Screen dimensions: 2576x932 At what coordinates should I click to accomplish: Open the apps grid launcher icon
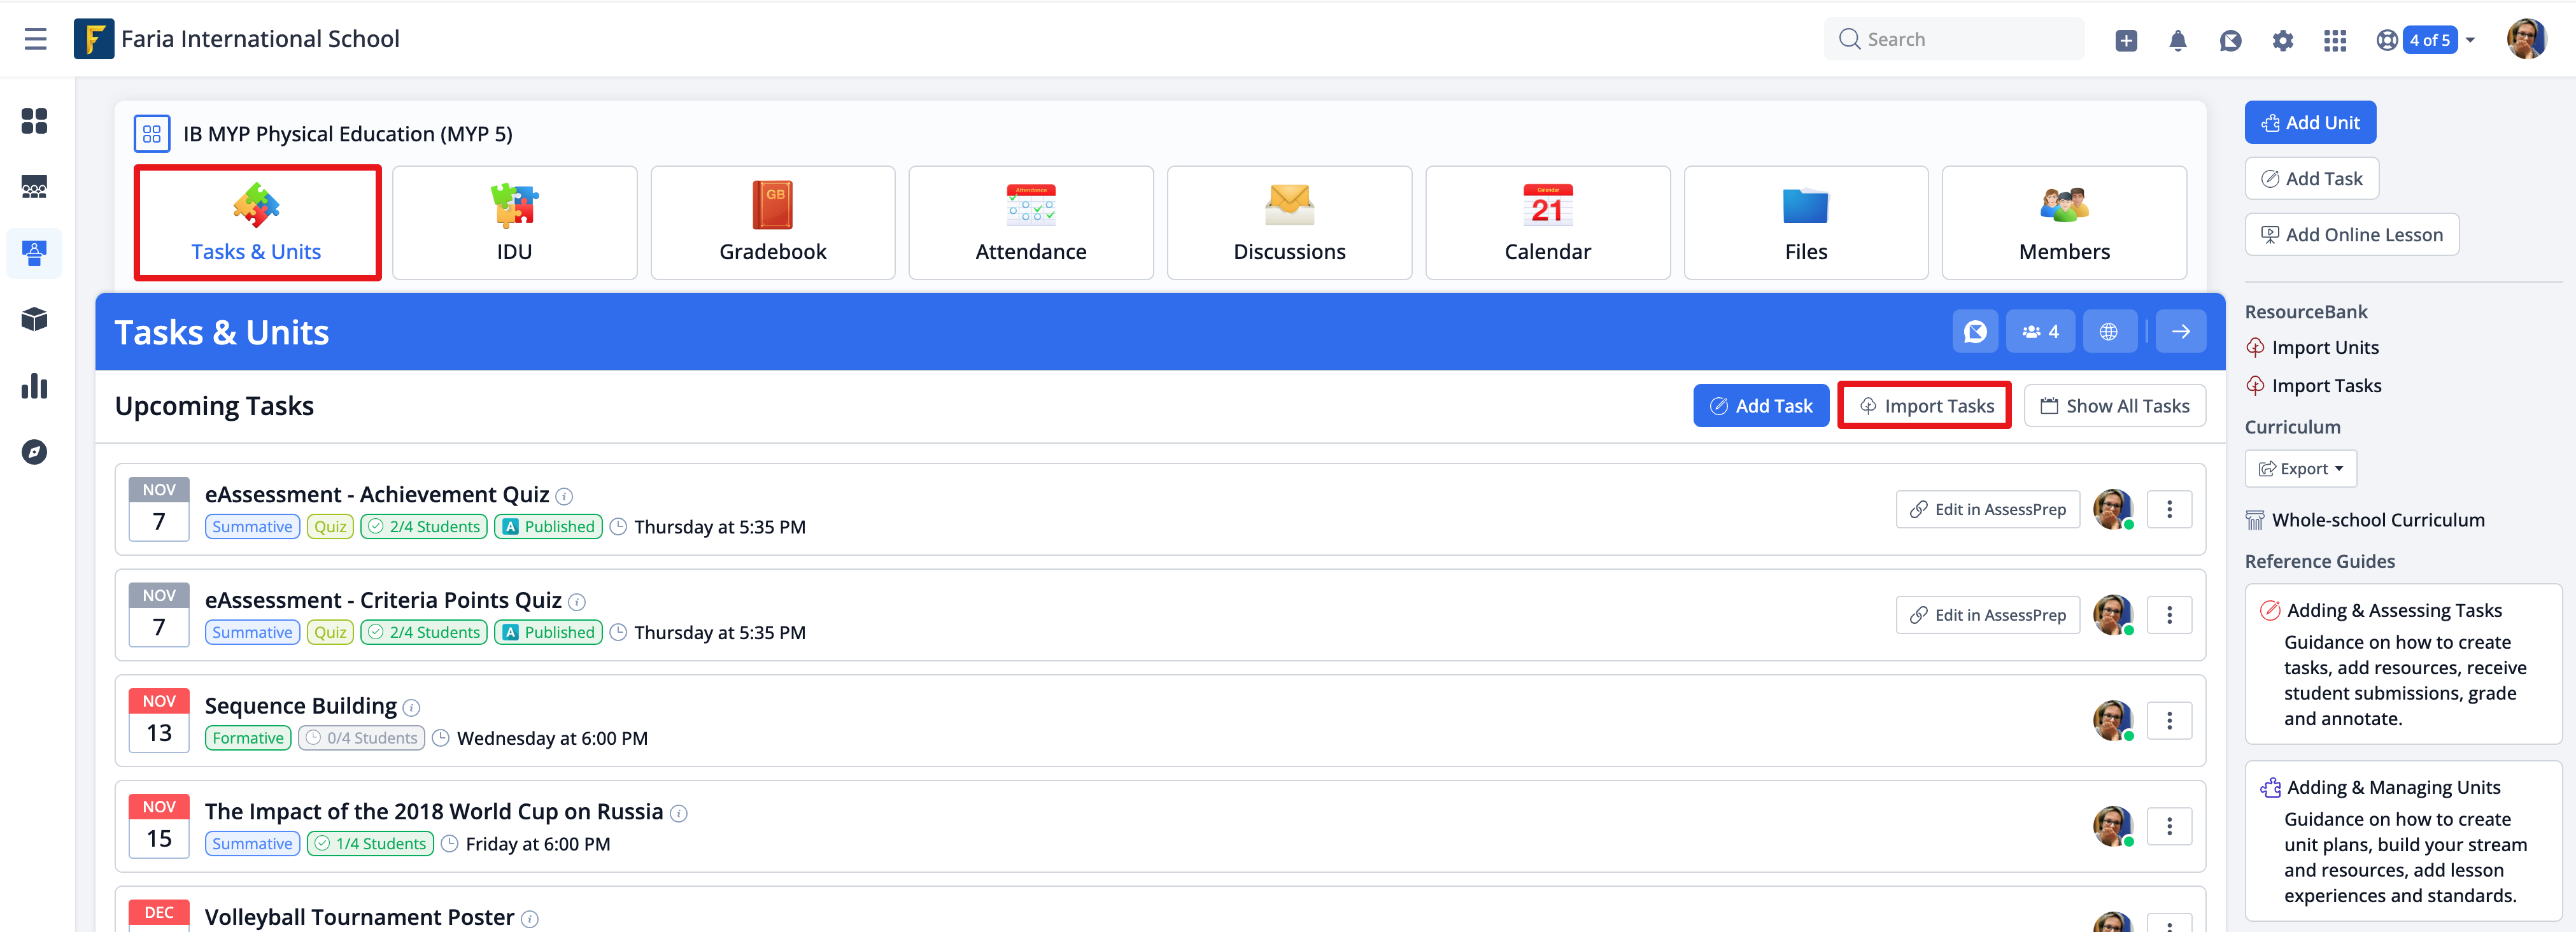2334,40
